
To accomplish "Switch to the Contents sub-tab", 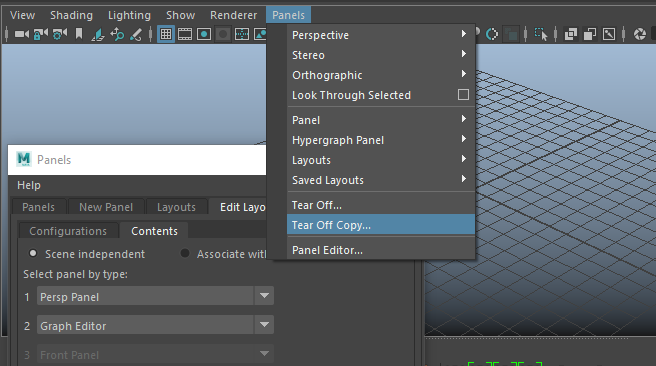I will tap(154, 231).
